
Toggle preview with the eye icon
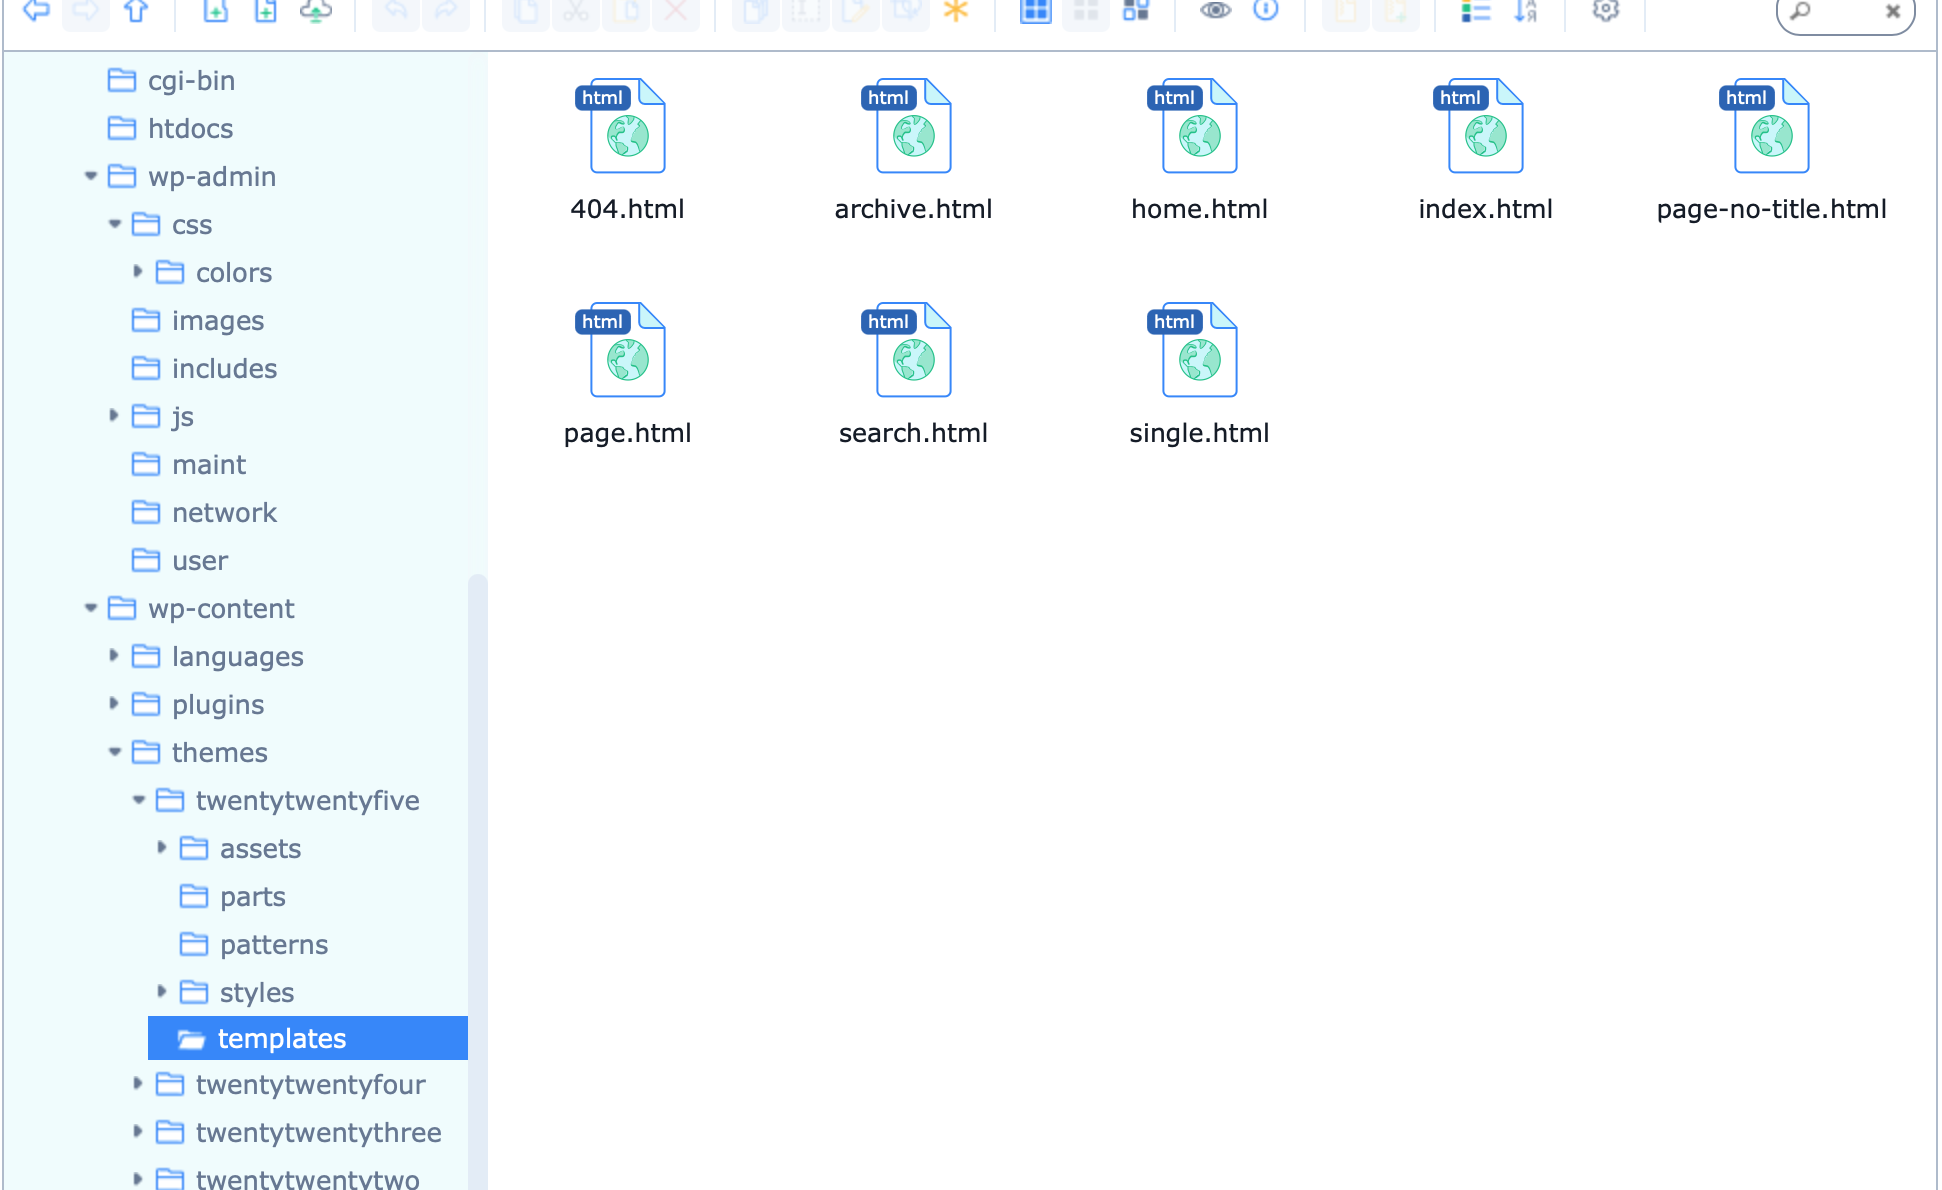pyautogui.click(x=1215, y=11)
